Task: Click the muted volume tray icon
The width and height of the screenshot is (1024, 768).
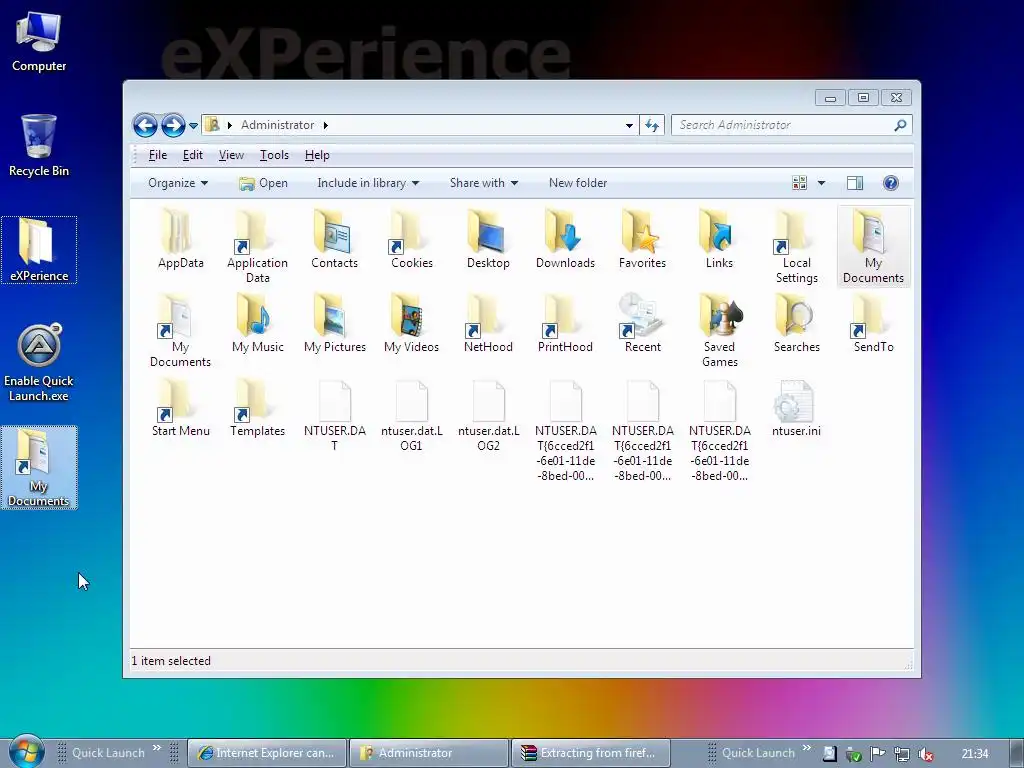Action: click(x=925, y=754)
